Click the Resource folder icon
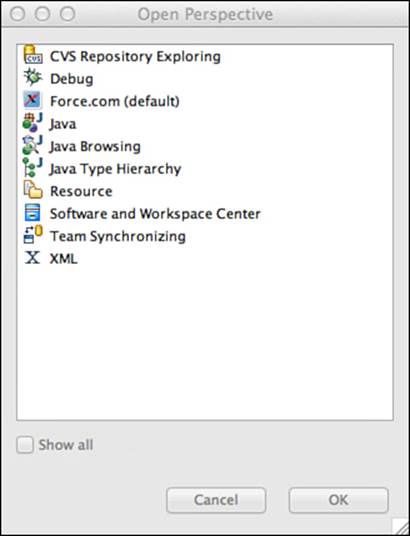 (x=33, y=190)
